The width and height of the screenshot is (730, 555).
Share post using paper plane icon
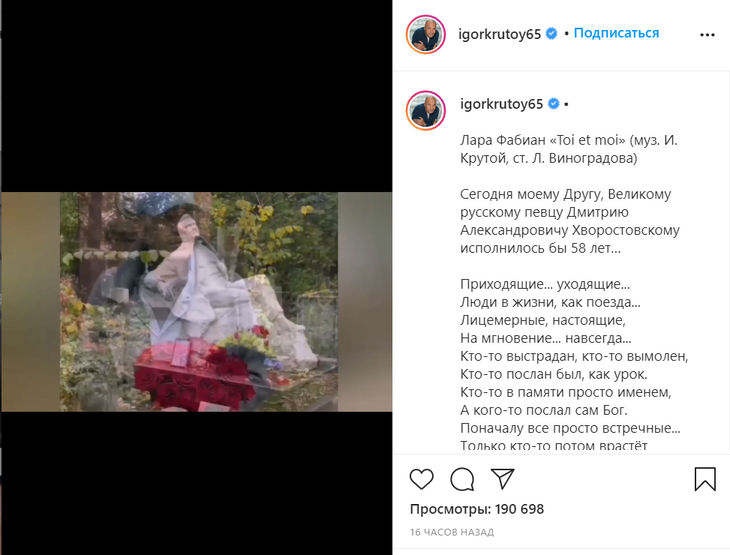[502, 478]
